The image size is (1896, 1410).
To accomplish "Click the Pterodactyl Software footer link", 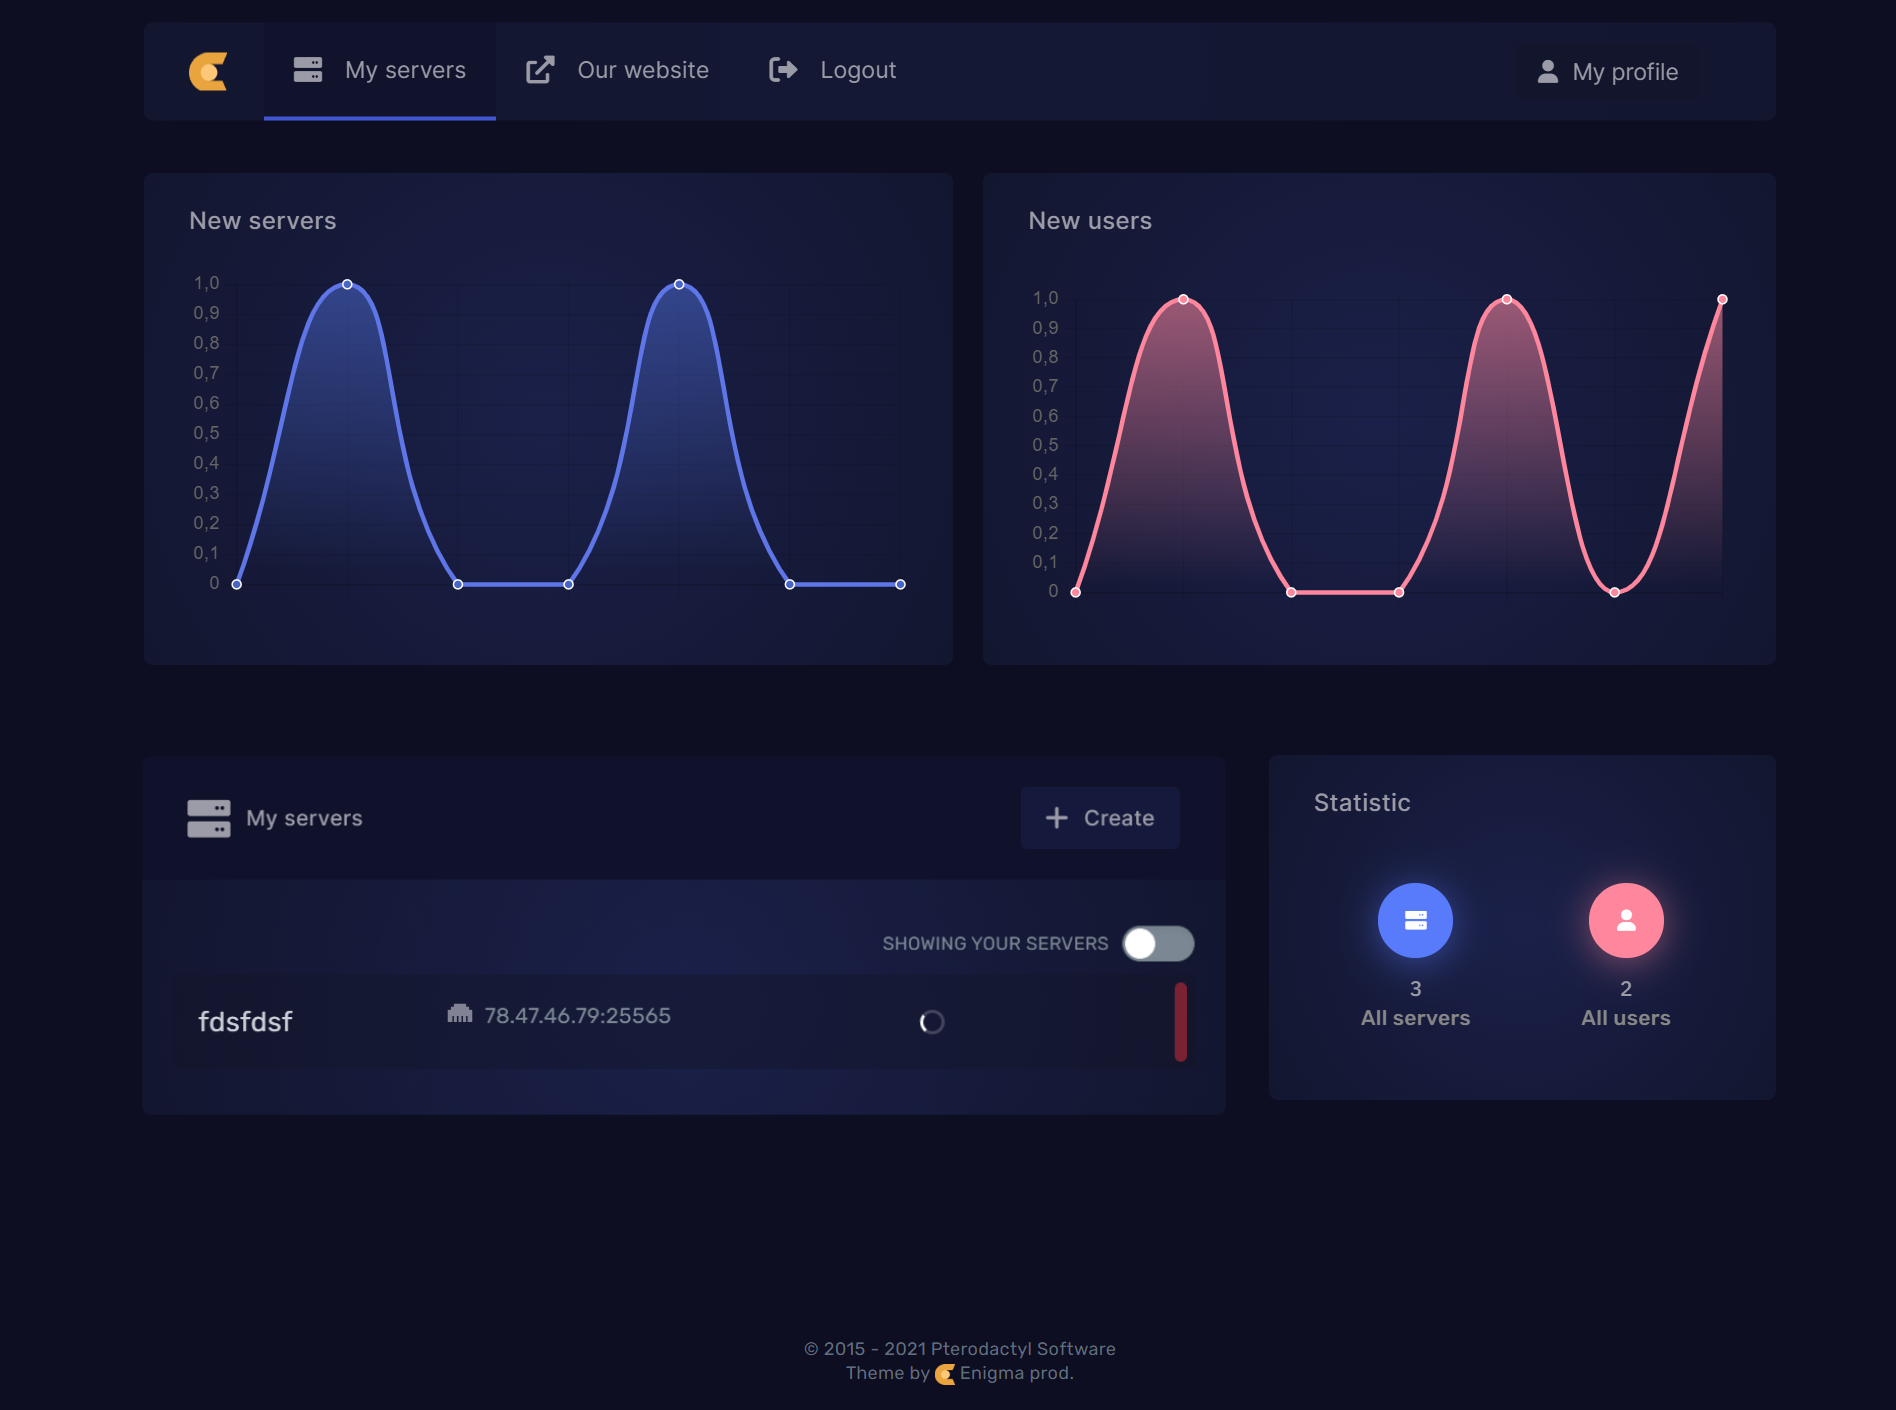I will (1022, 1349).
